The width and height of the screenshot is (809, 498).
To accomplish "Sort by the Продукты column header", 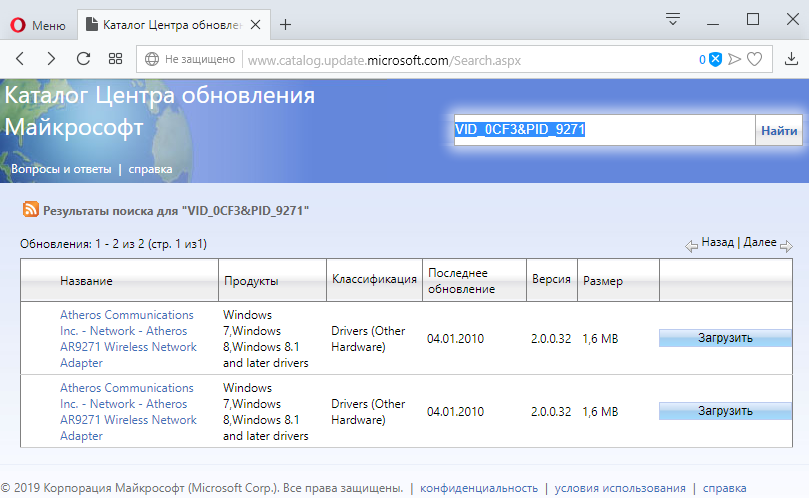I will 251,281.
